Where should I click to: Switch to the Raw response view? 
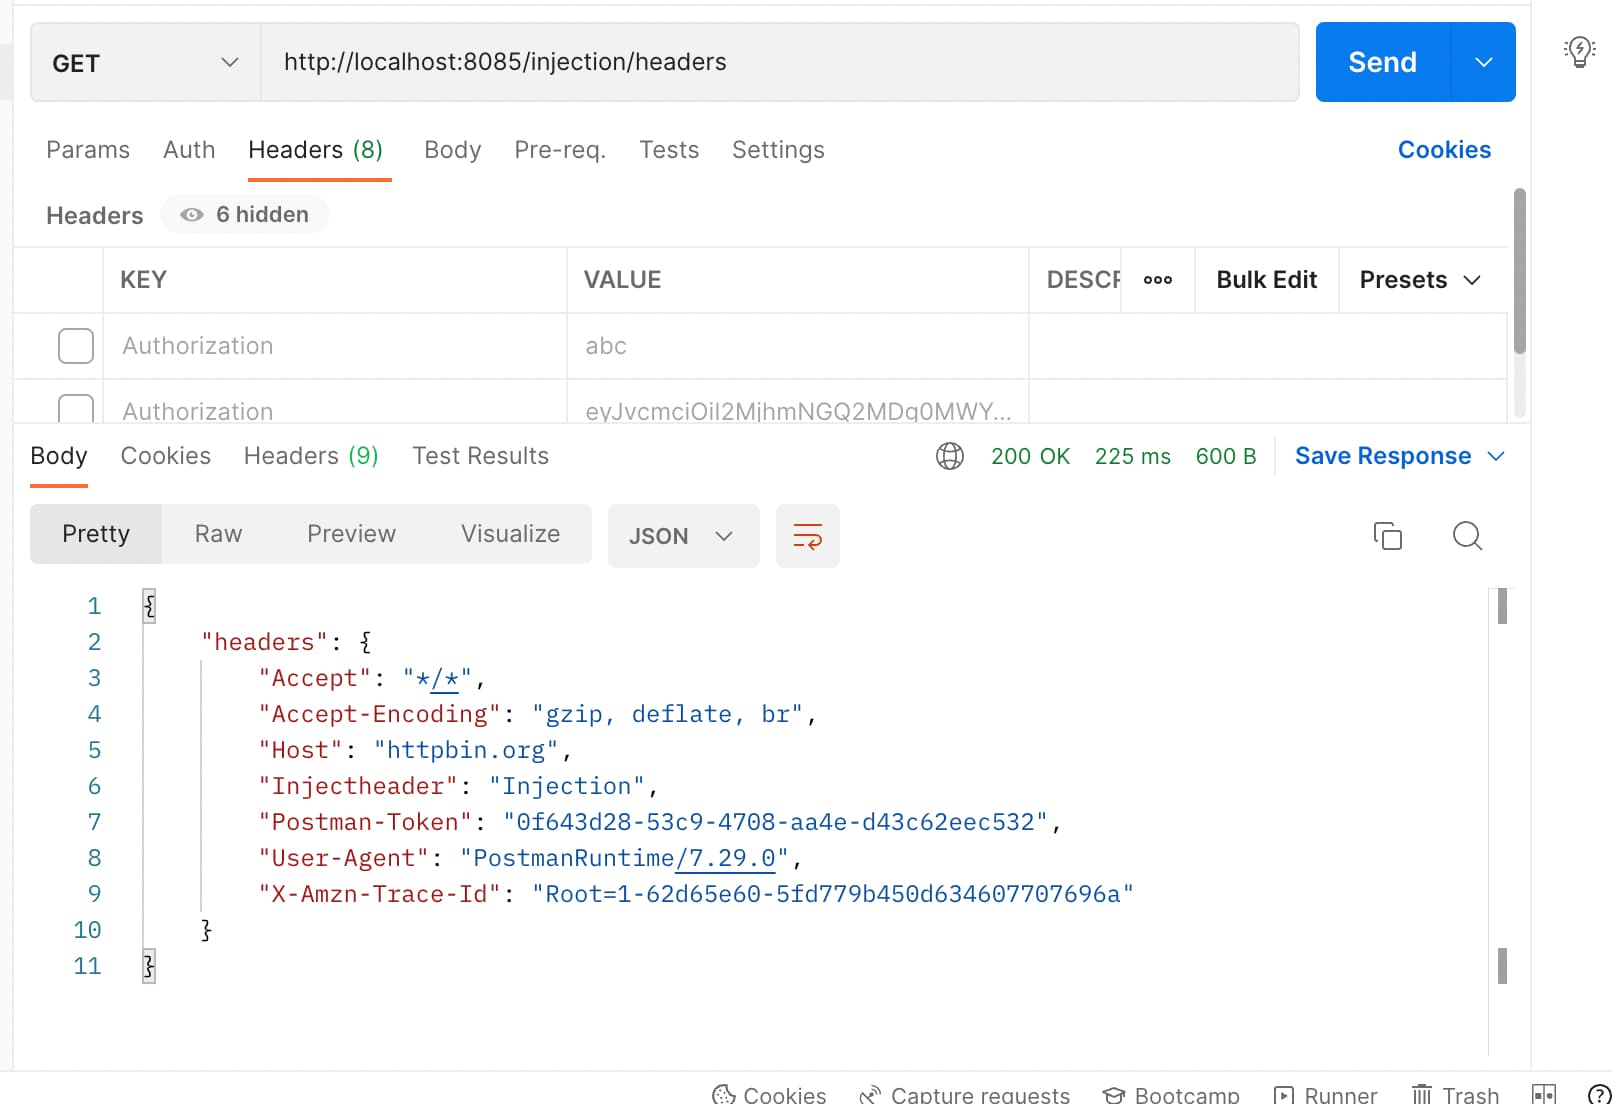pos(217,534)
